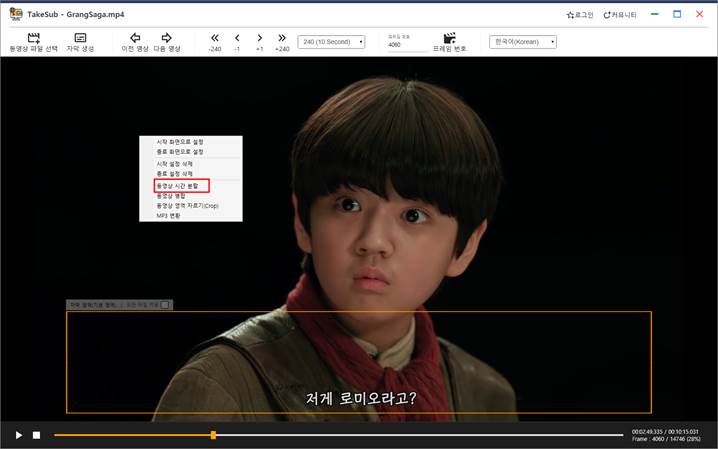Click the subtitle generation icon (자막 생성)

(x=80, y=42)
